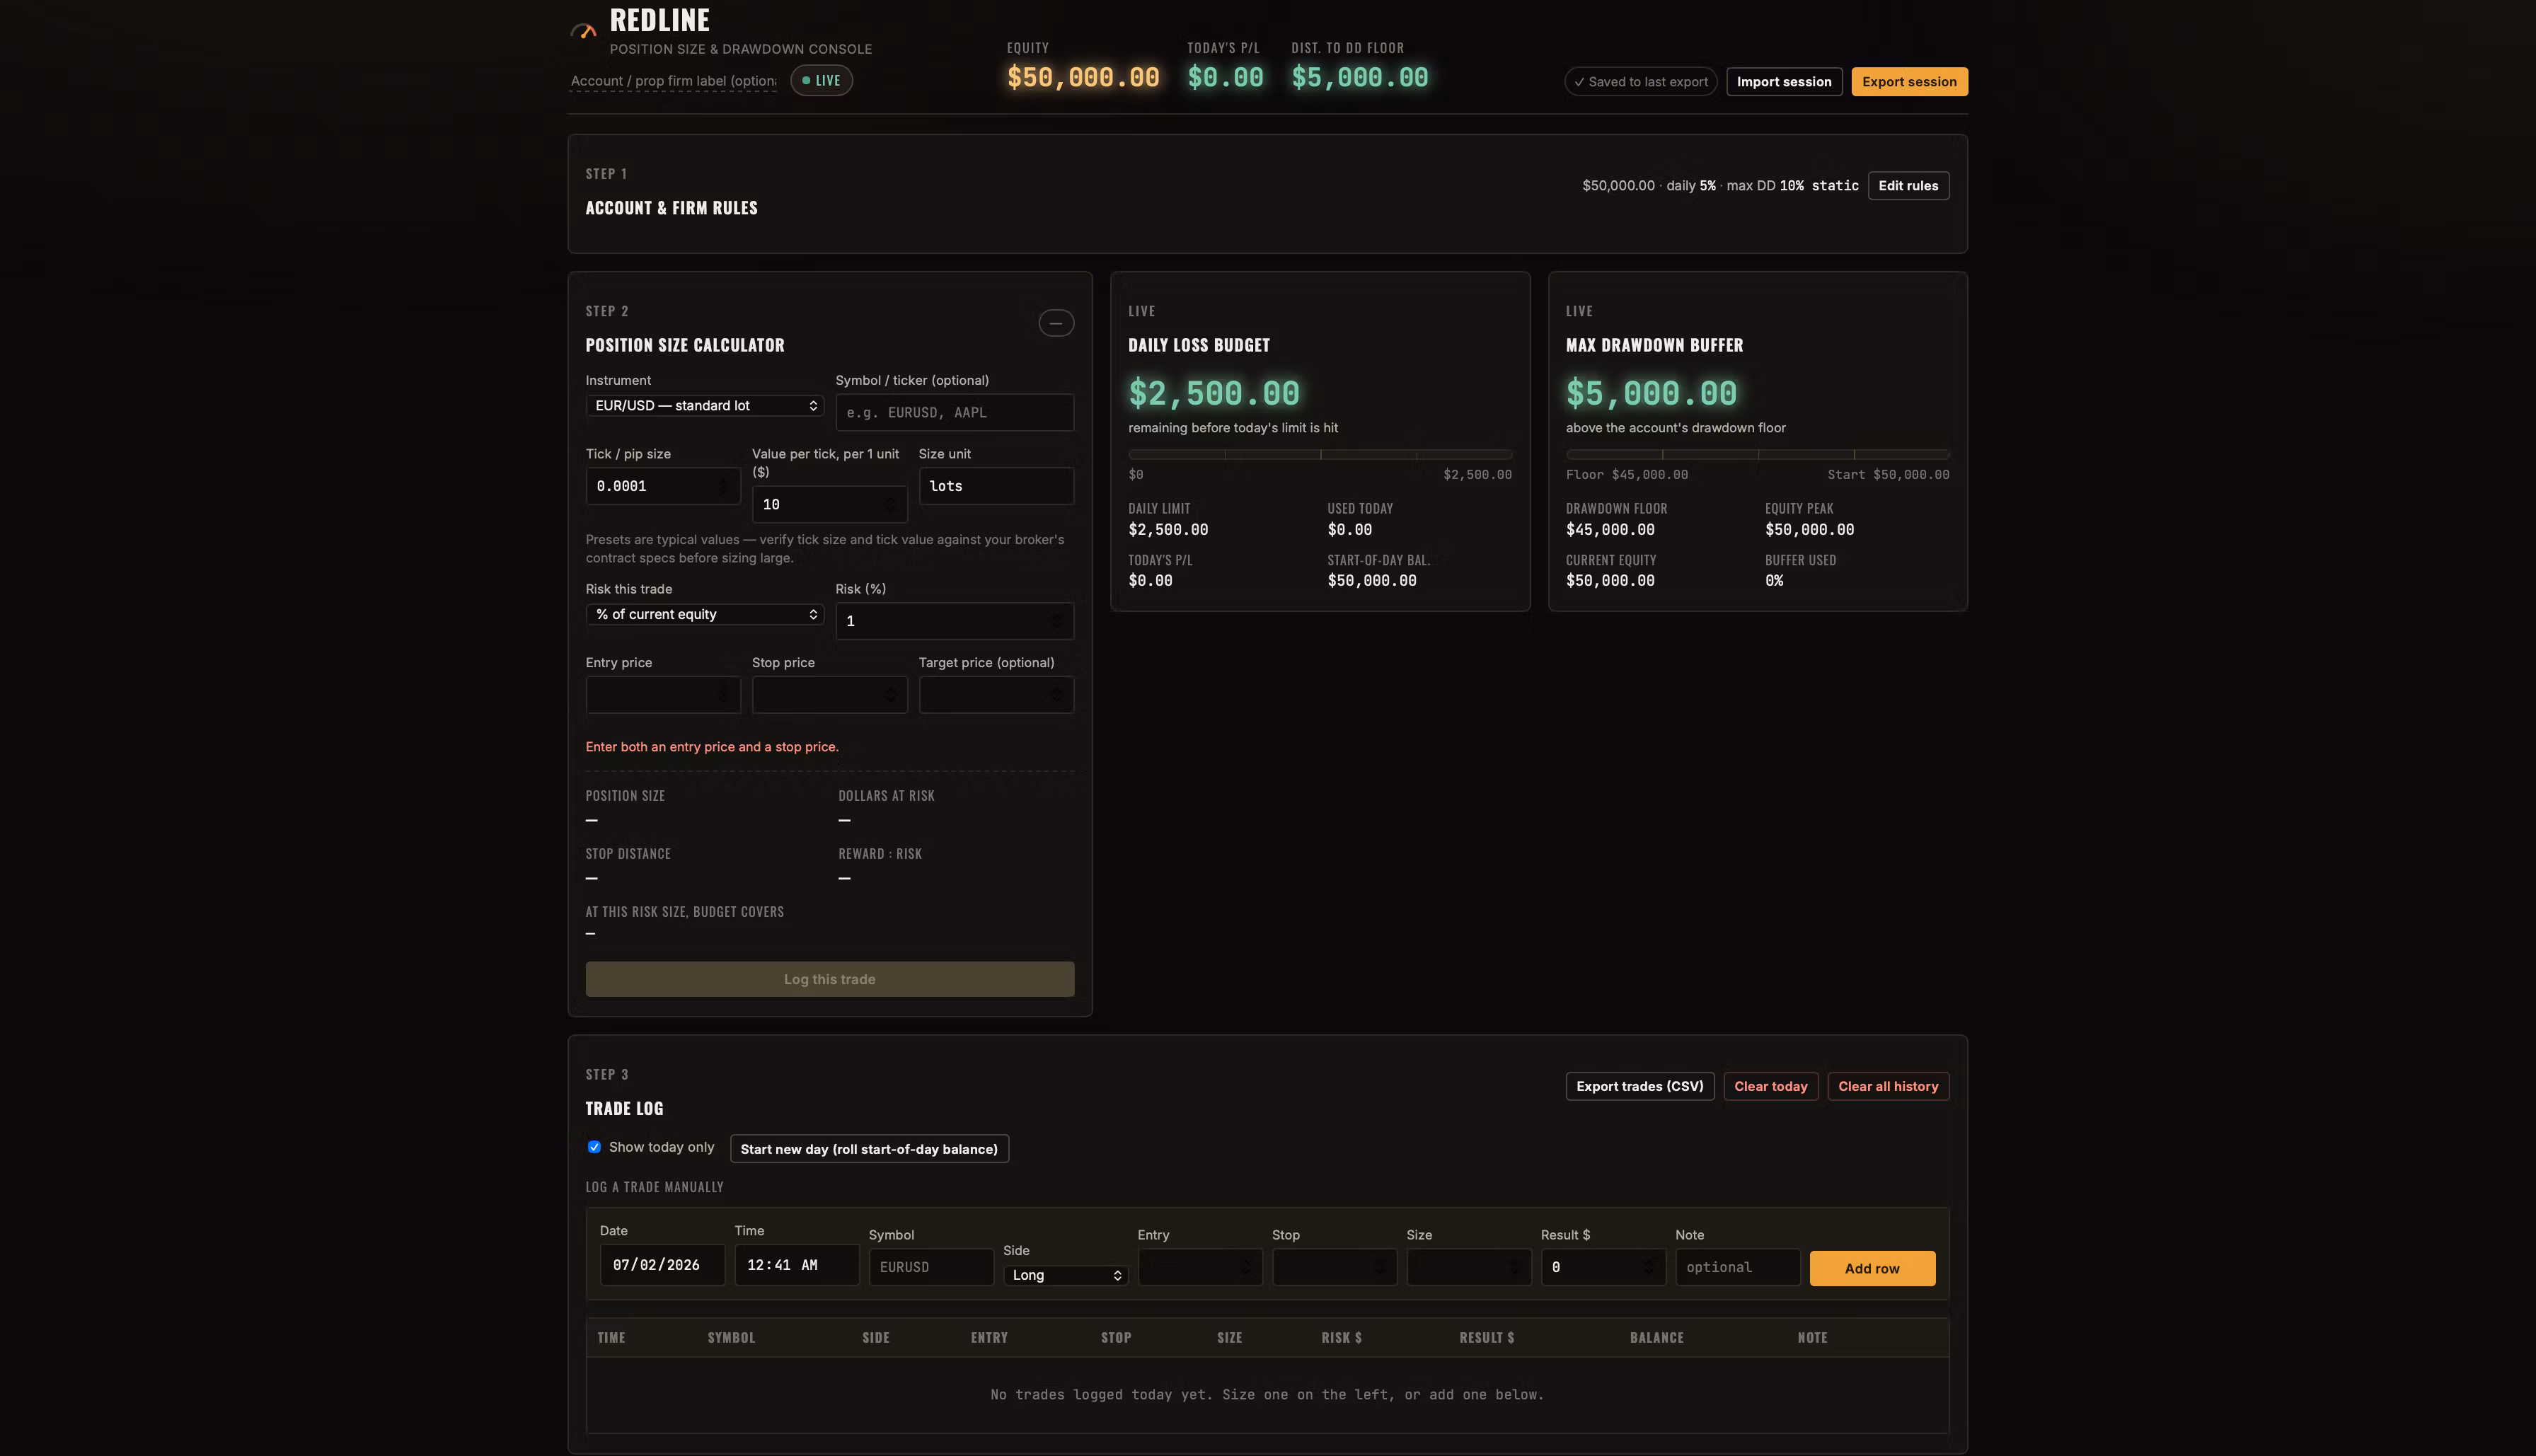This screenshot has height=1456, width=2536.
Task: Focus the Account / prop firm label field
Action: (x=673, y=81)
